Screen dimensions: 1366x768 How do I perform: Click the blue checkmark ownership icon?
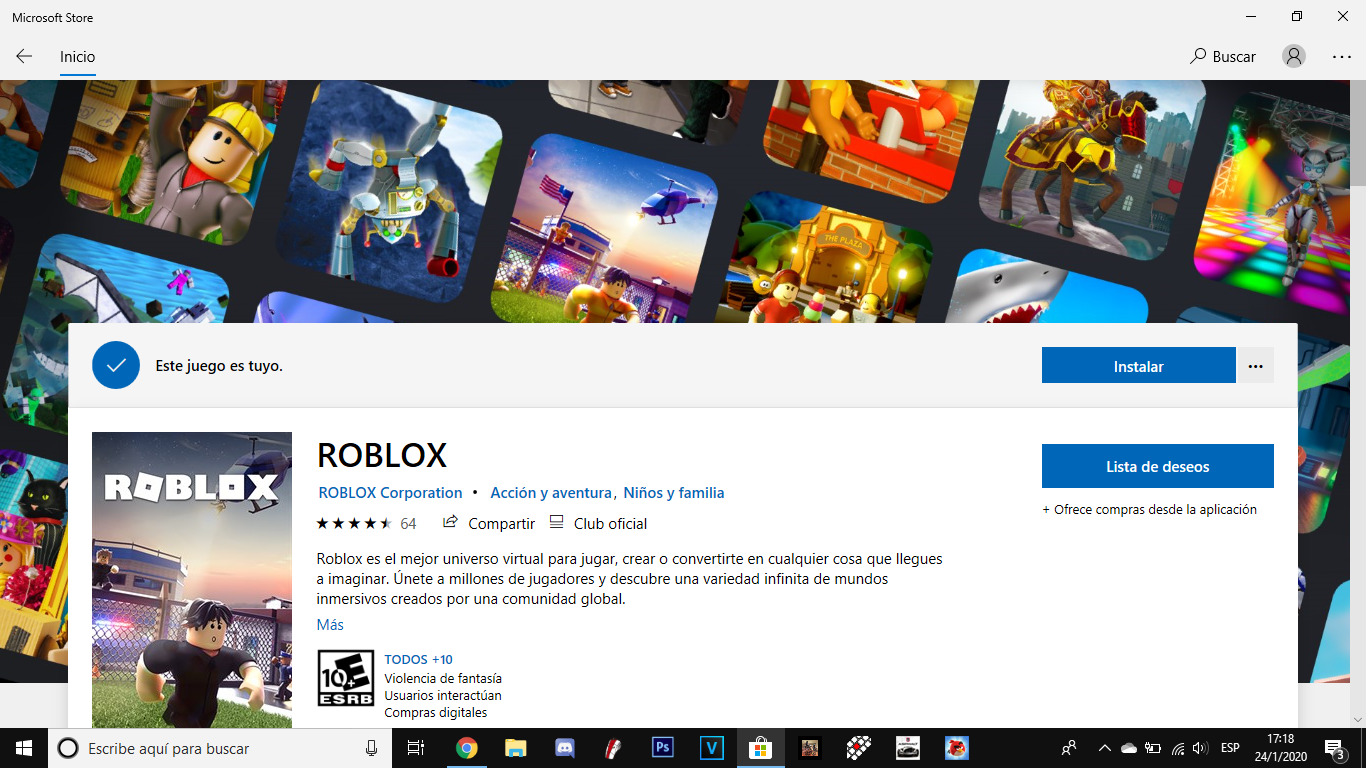tap(116, 365)
